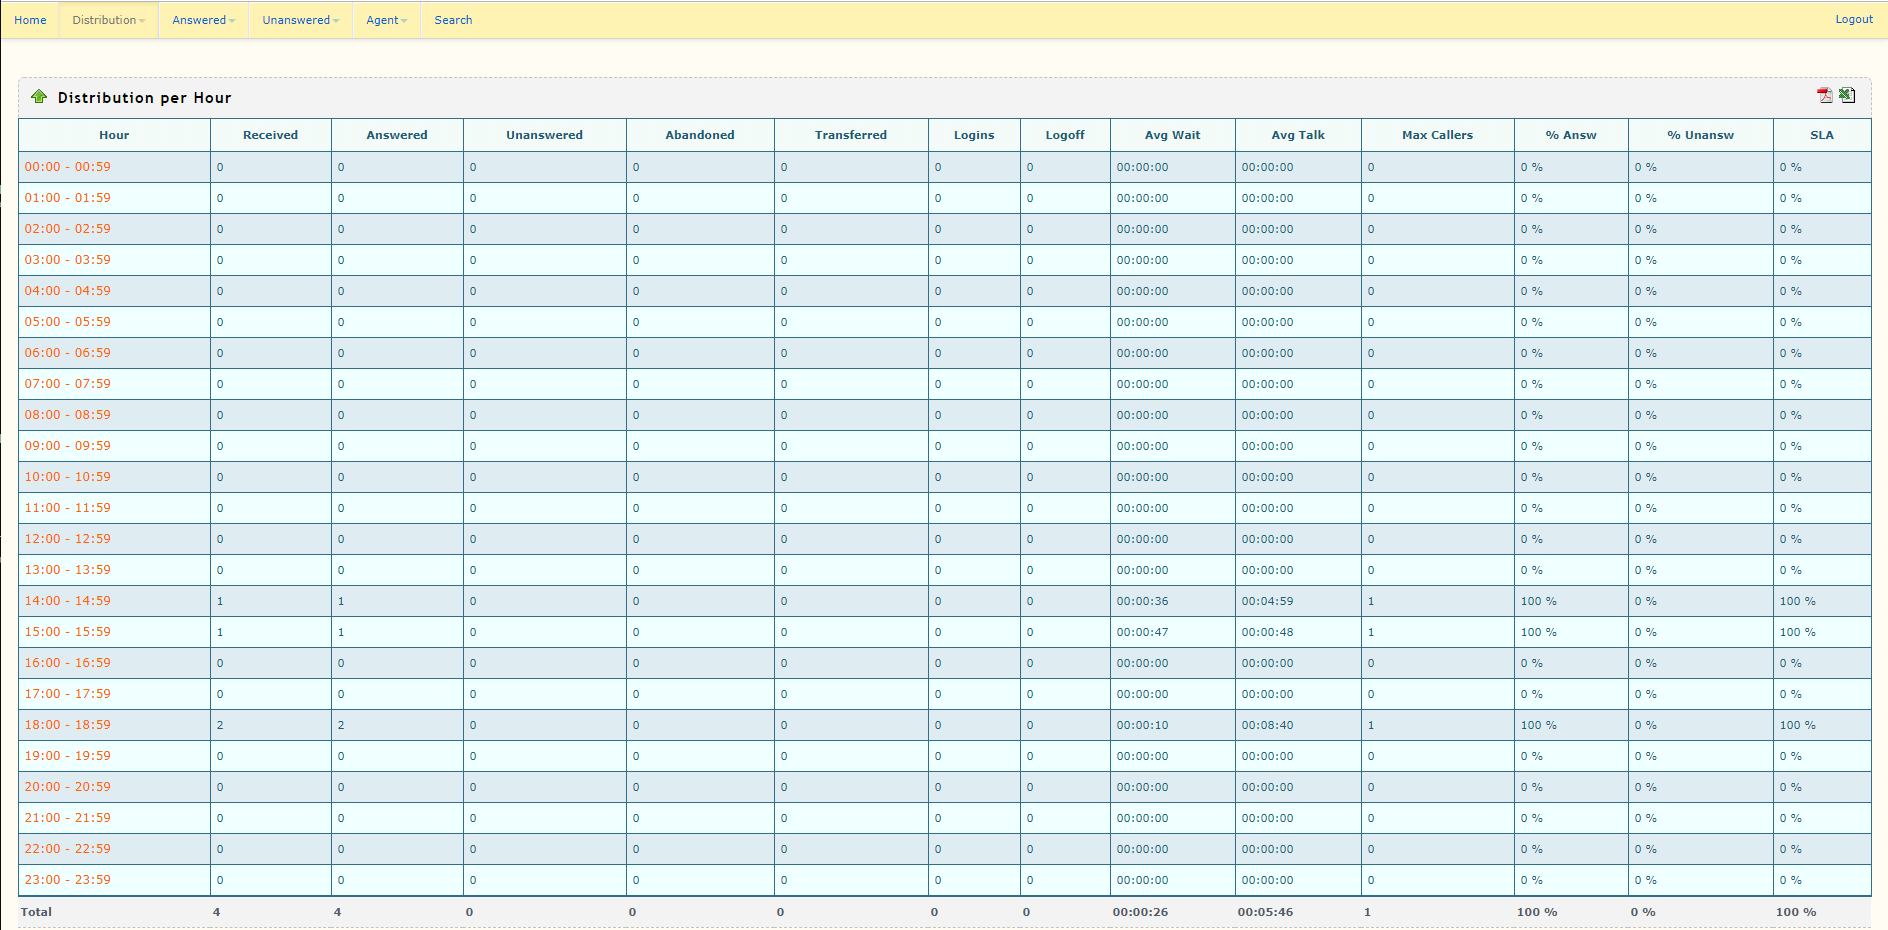Expand the Answered menu
This screenshot has width=1888, height=930.
[x=203, y=20]
